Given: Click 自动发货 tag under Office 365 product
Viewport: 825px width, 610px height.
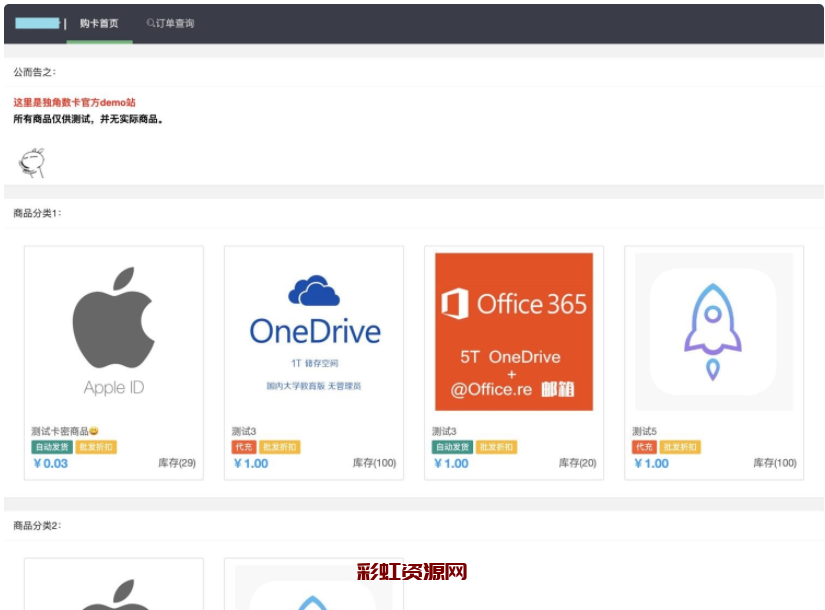Looking at the screenshot, I should [452, 447].
